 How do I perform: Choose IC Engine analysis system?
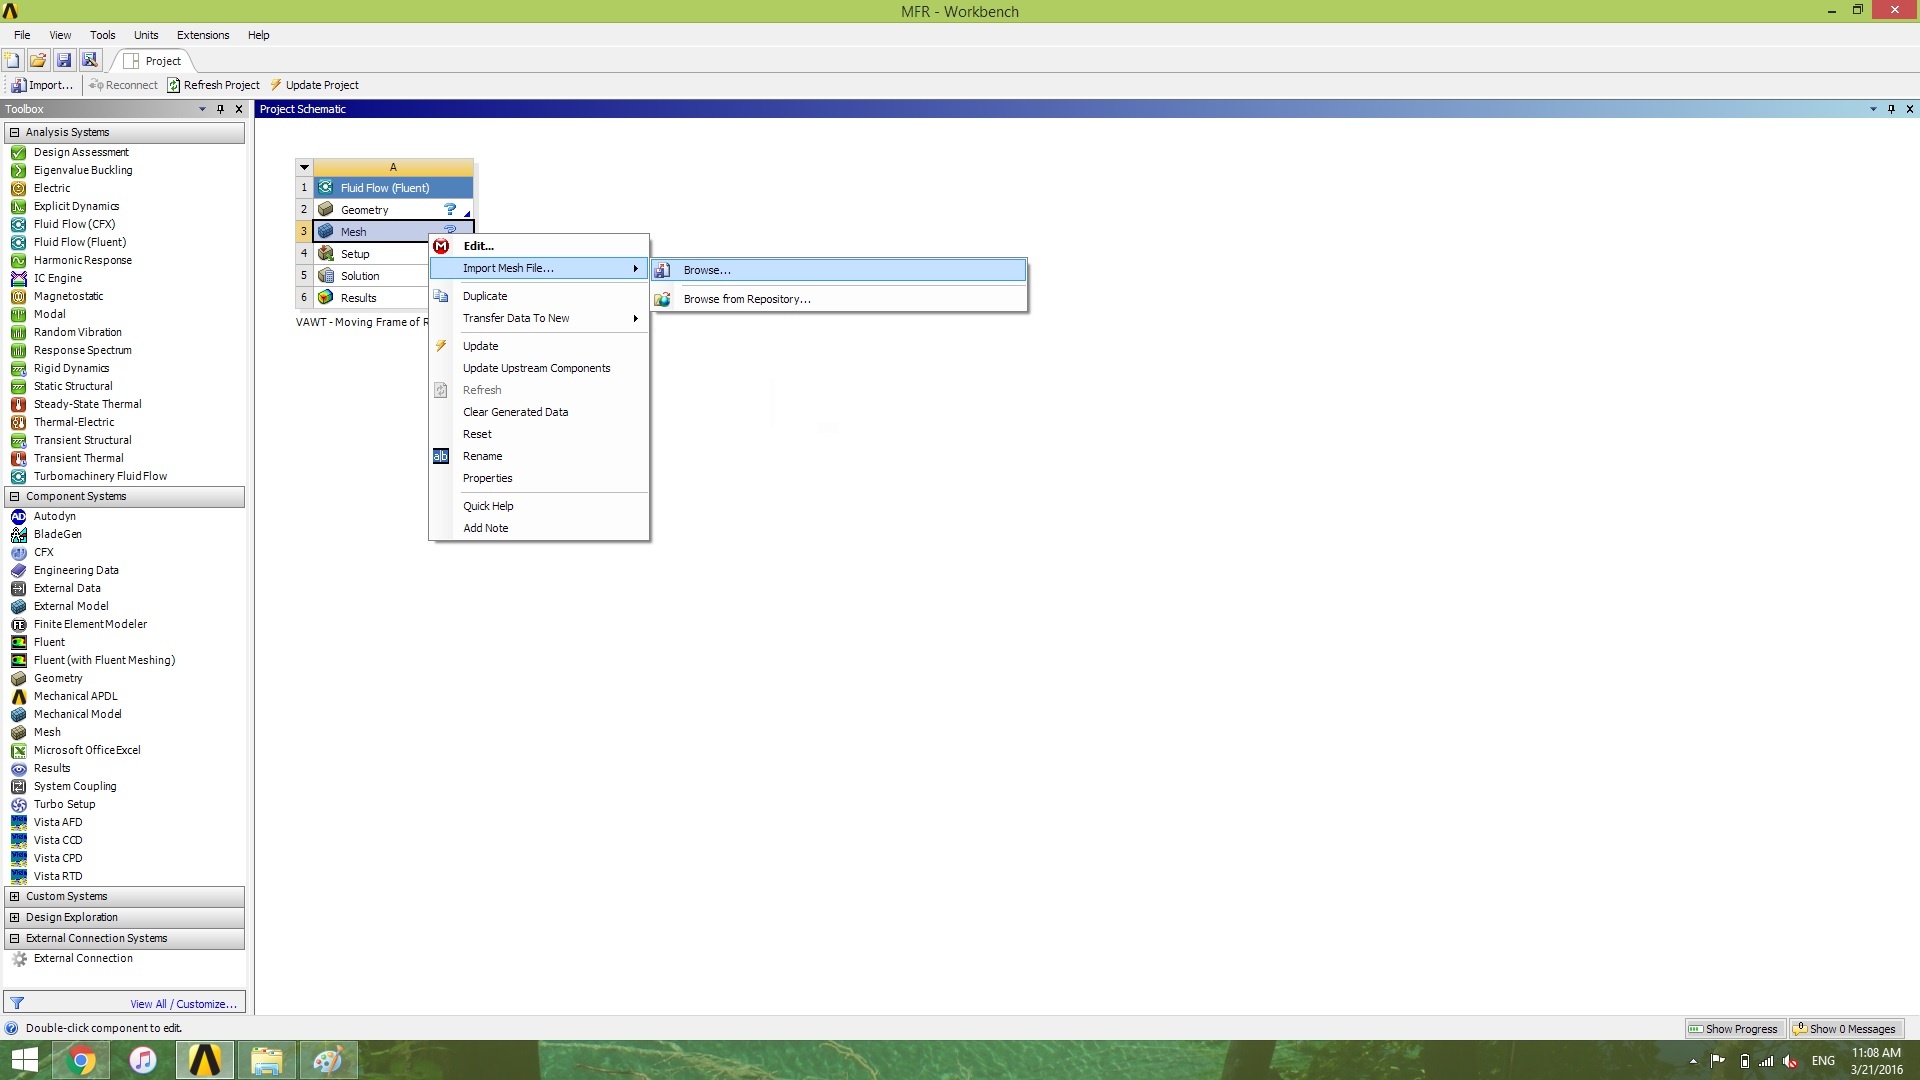click(58, 278)
